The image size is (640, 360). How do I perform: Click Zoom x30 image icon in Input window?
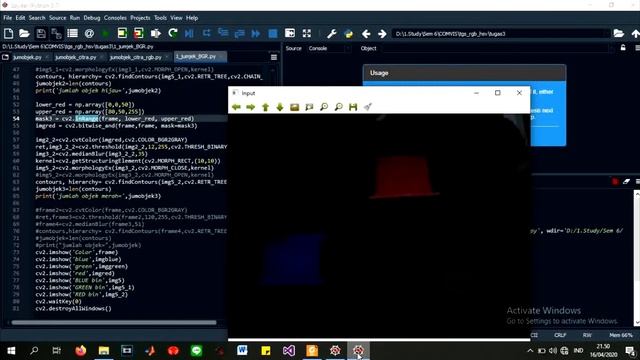point(309,107)
